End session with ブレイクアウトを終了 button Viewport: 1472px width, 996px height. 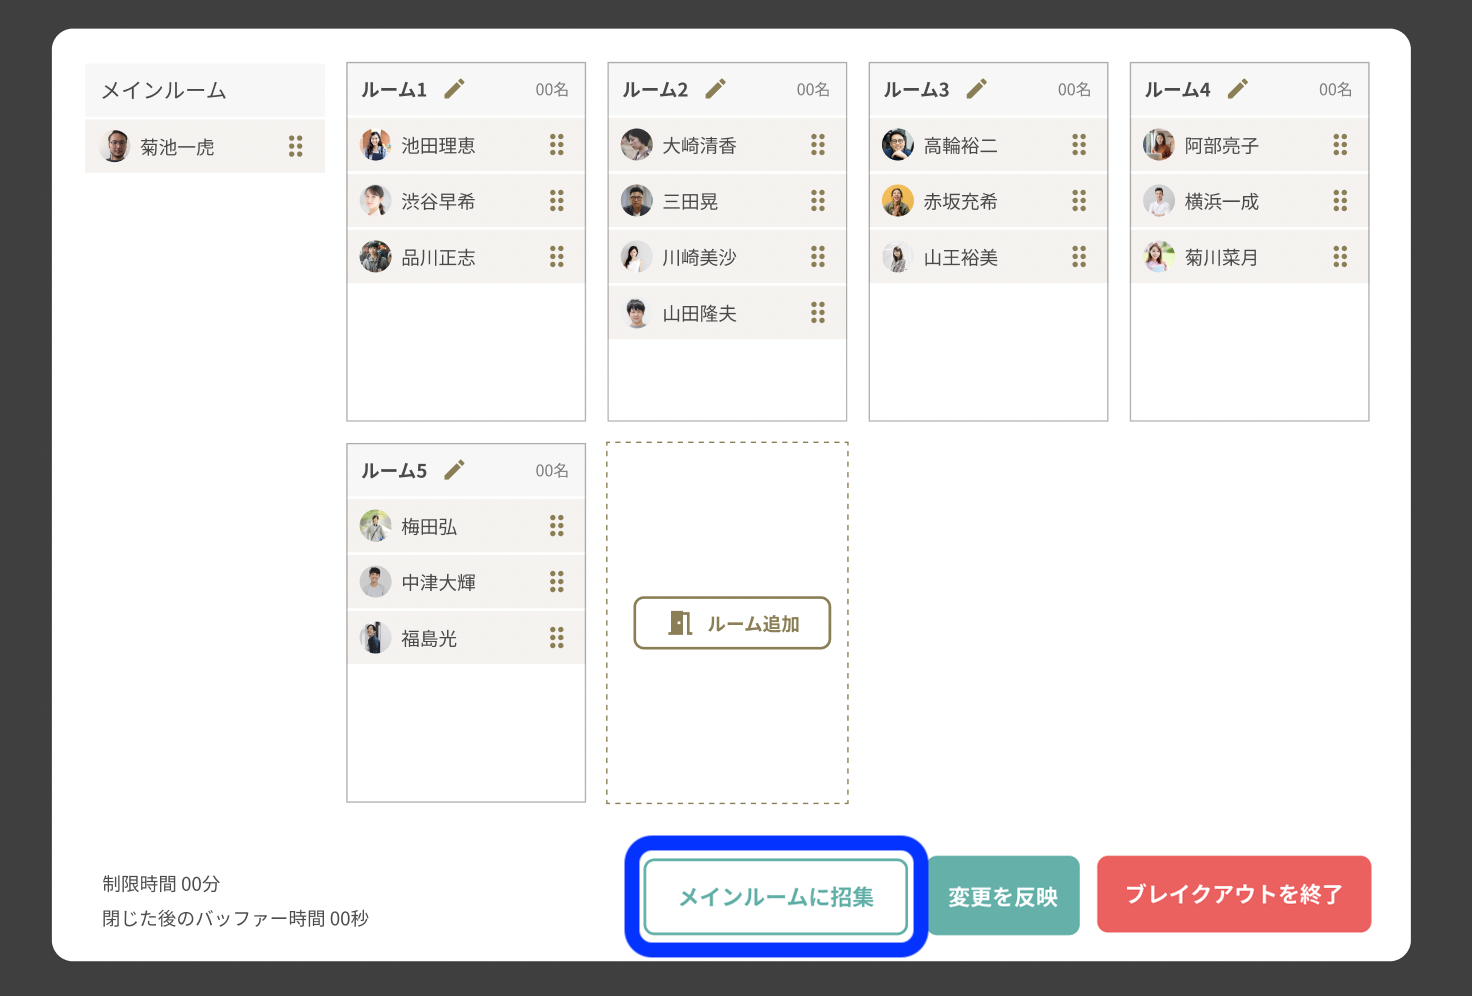click(1233, 894)
